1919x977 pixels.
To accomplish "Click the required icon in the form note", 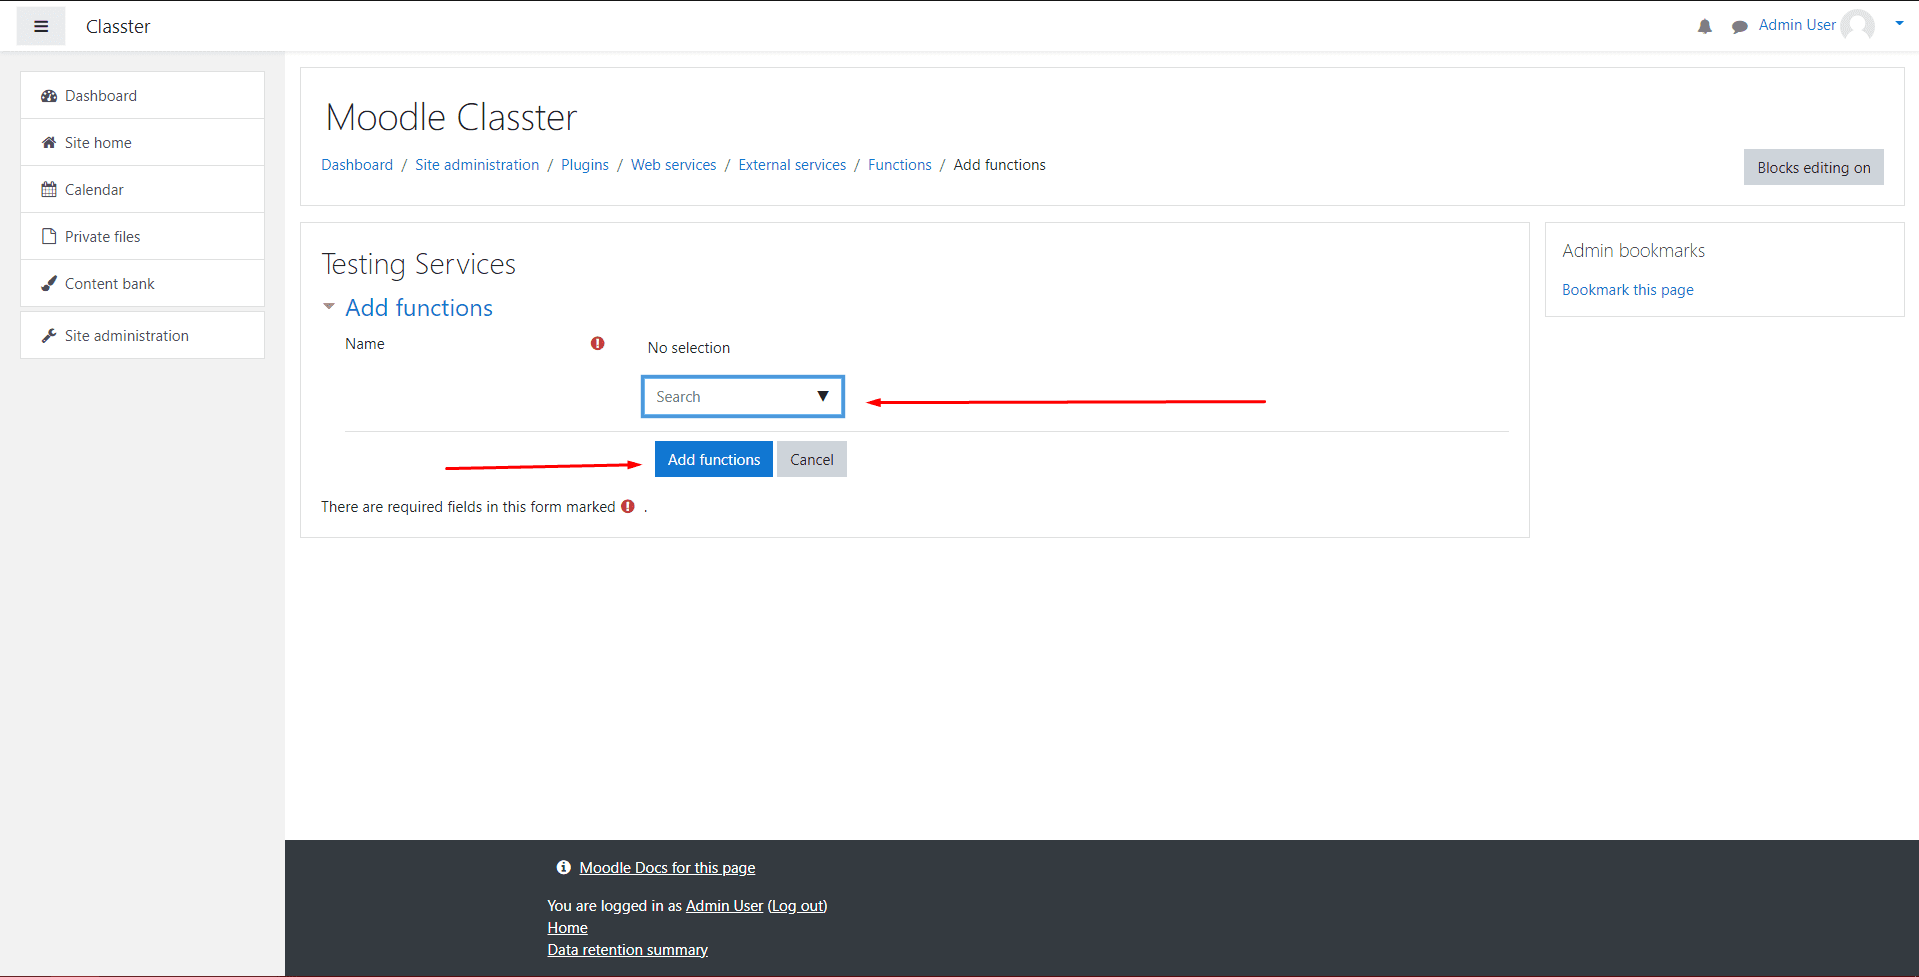I will (628, 506).
